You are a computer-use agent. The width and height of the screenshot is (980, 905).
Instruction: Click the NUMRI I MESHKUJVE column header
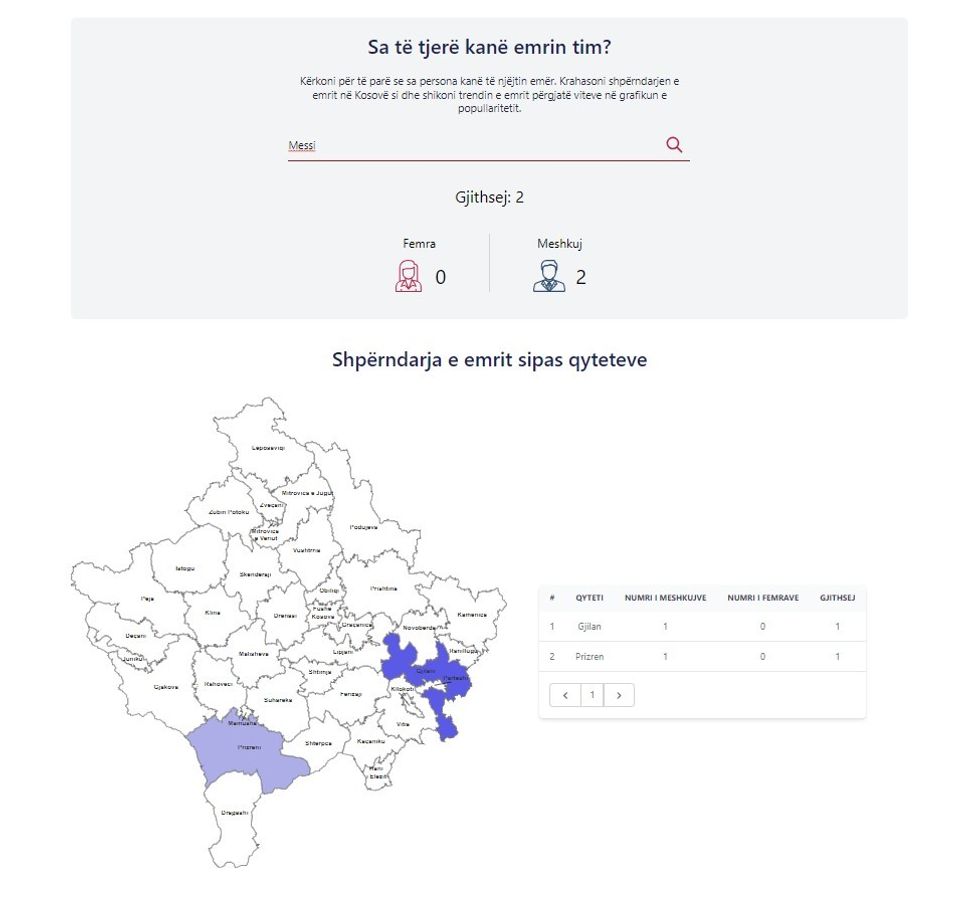click(x=665, y=598)
